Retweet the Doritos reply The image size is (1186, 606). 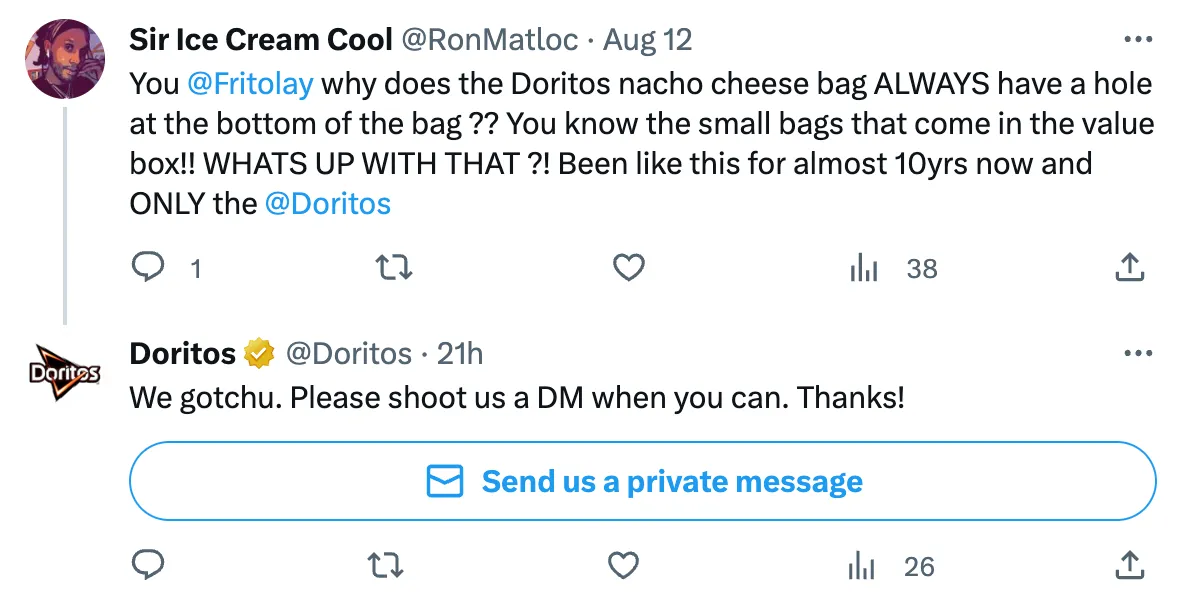387,566
